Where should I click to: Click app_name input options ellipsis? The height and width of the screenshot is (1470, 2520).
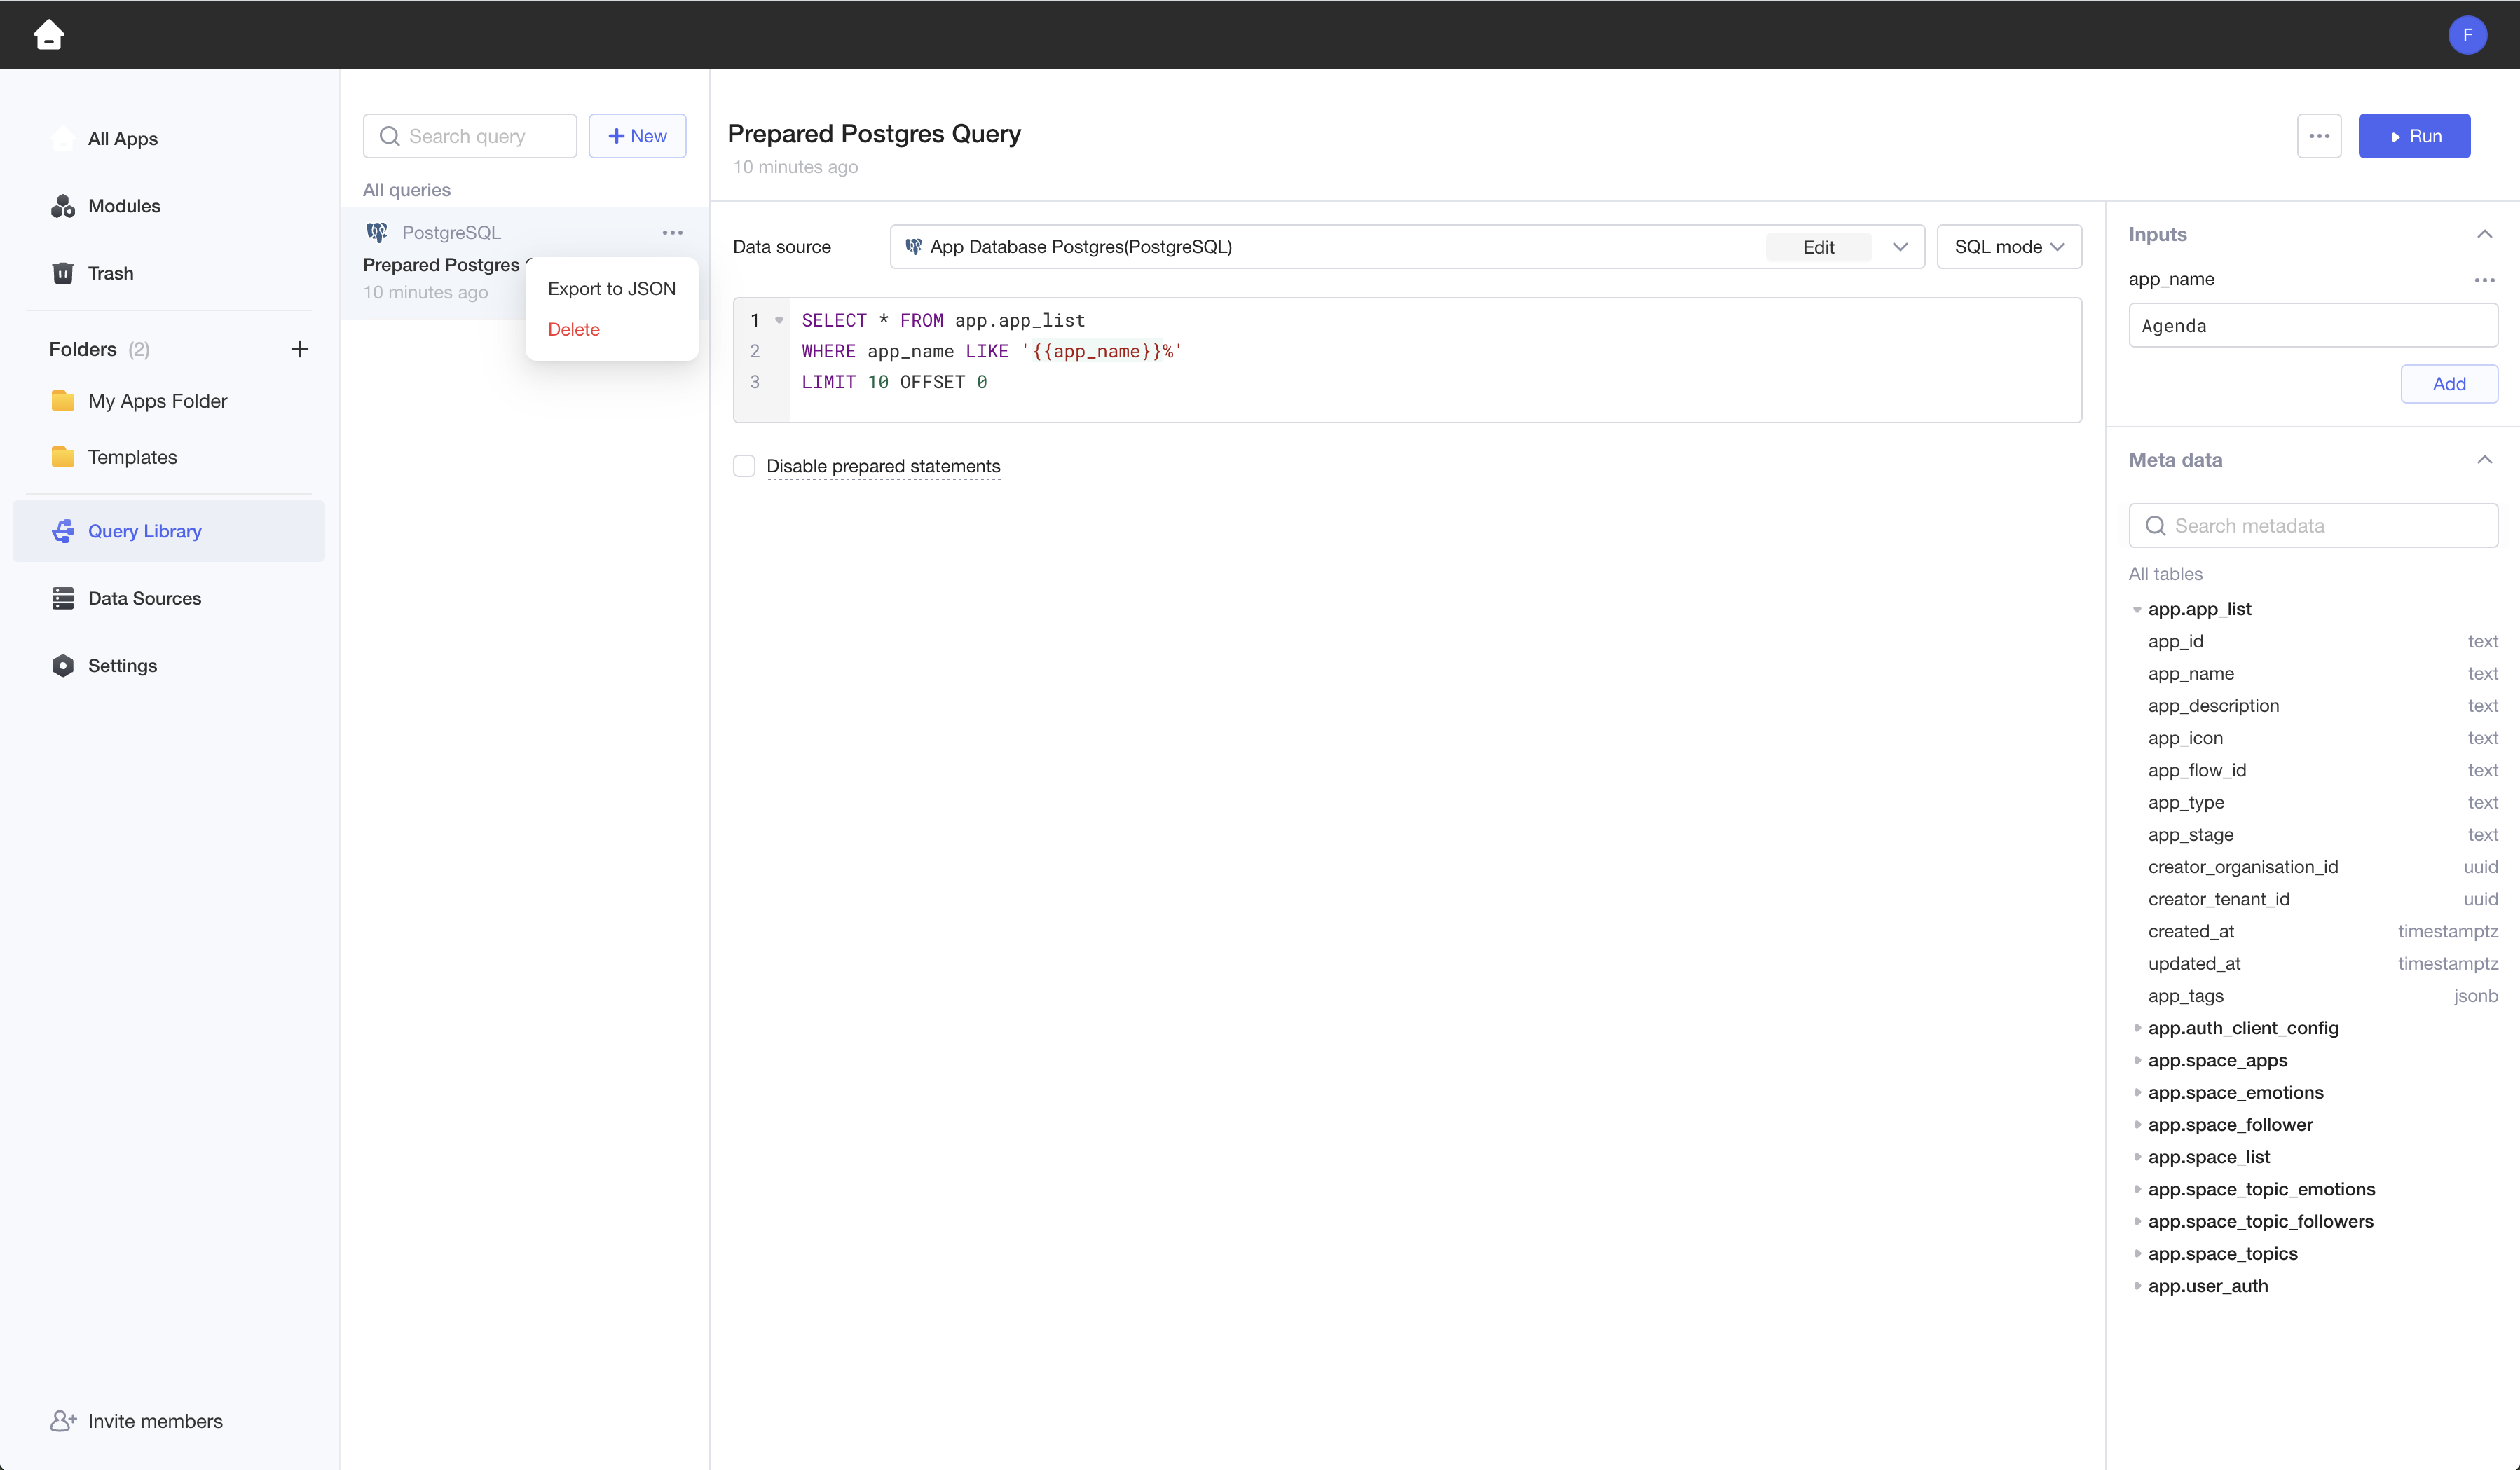[x=2484, y=280]
